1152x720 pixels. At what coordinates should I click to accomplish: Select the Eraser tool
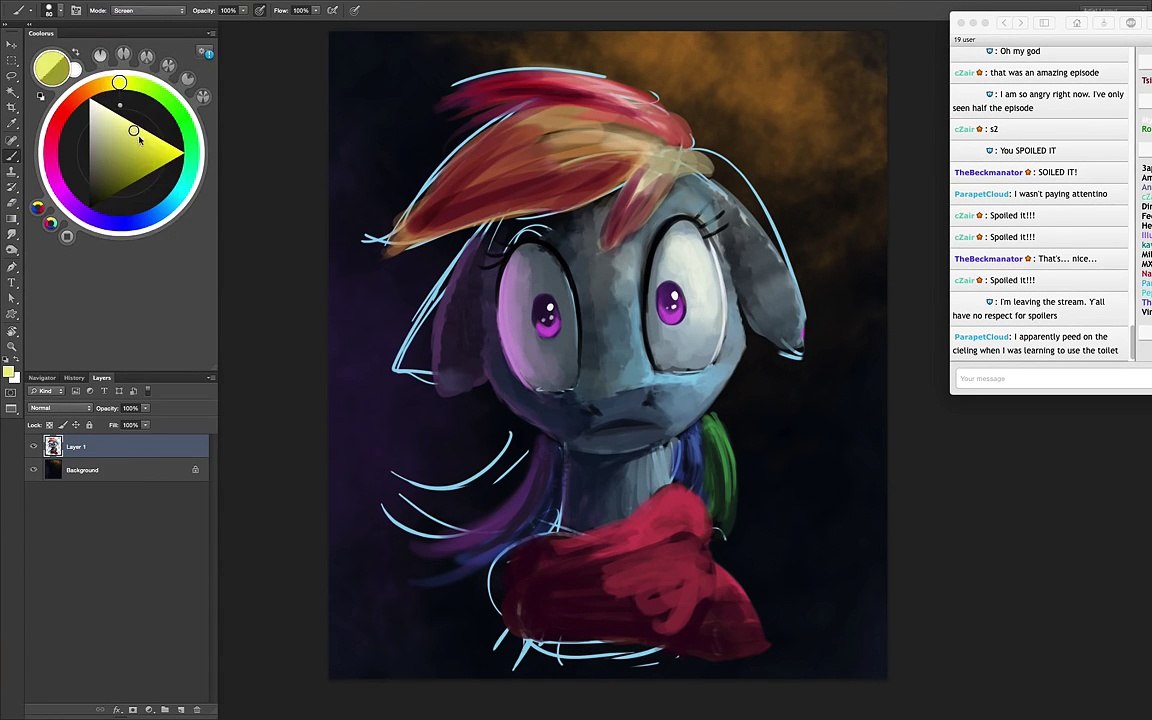pos(11,203)
